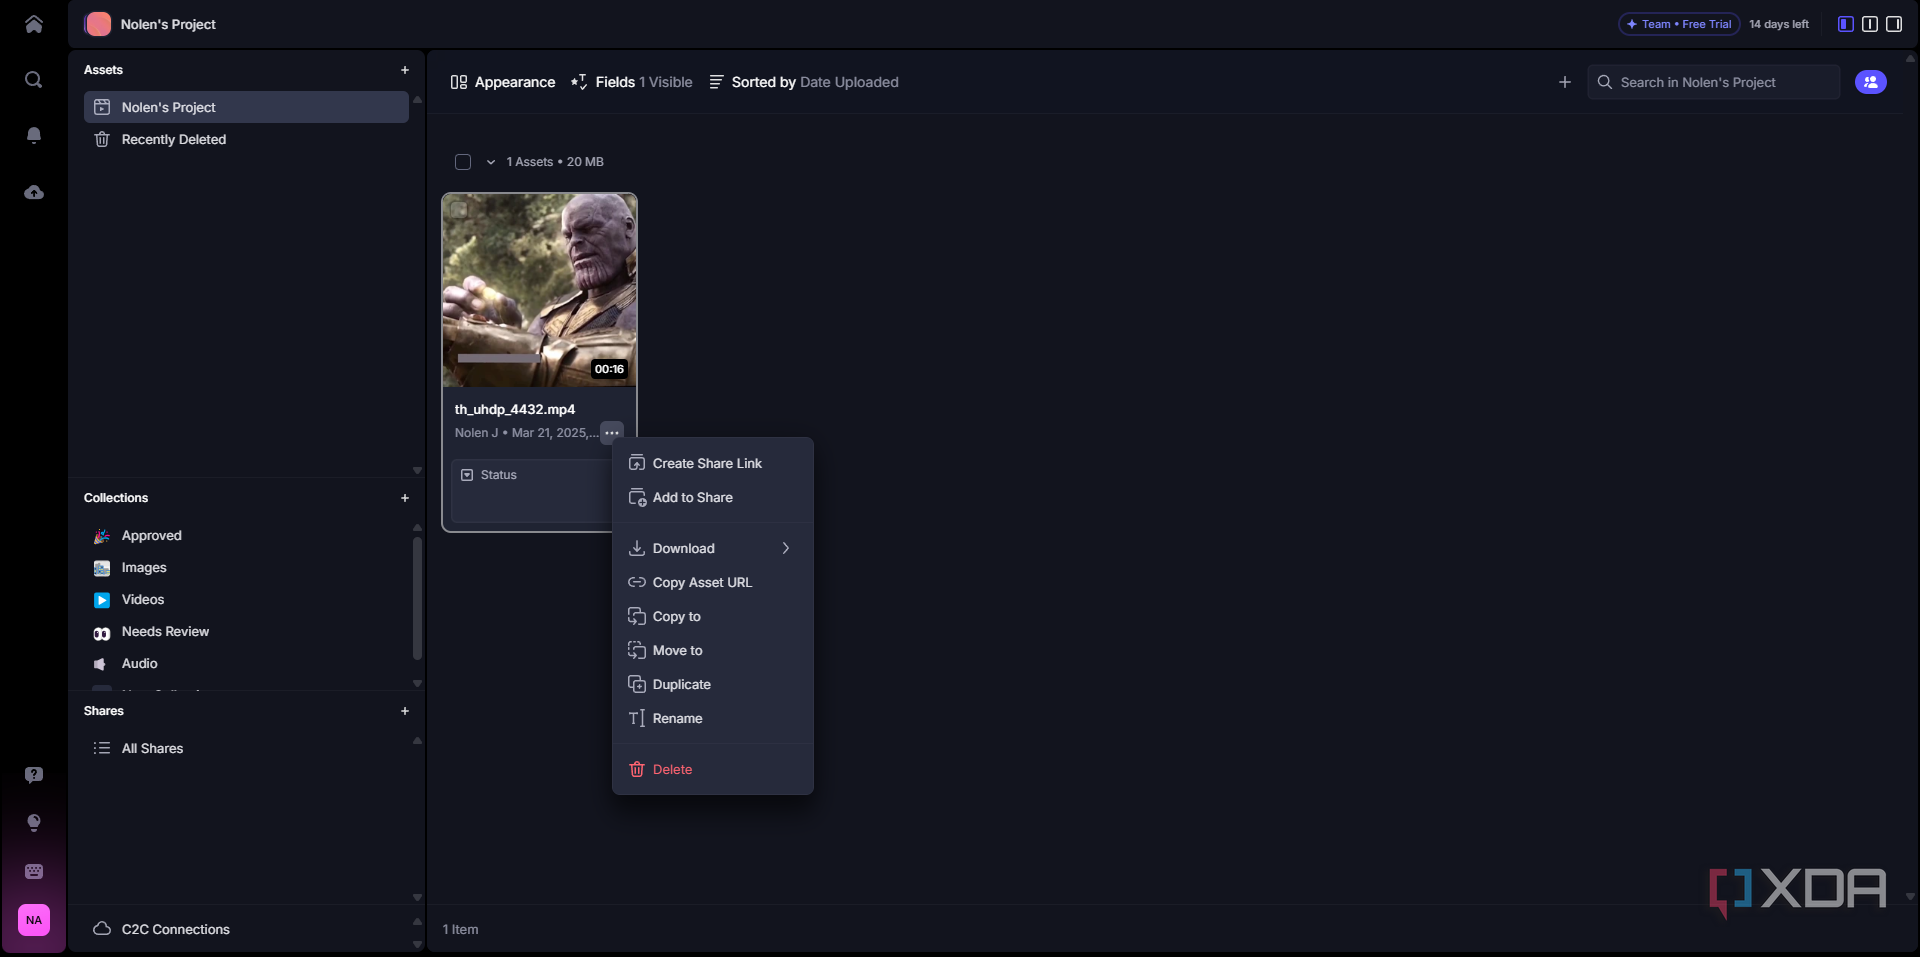Choose Move to menu entry
Screen dimensions: 1920x957
click(713, 650)
